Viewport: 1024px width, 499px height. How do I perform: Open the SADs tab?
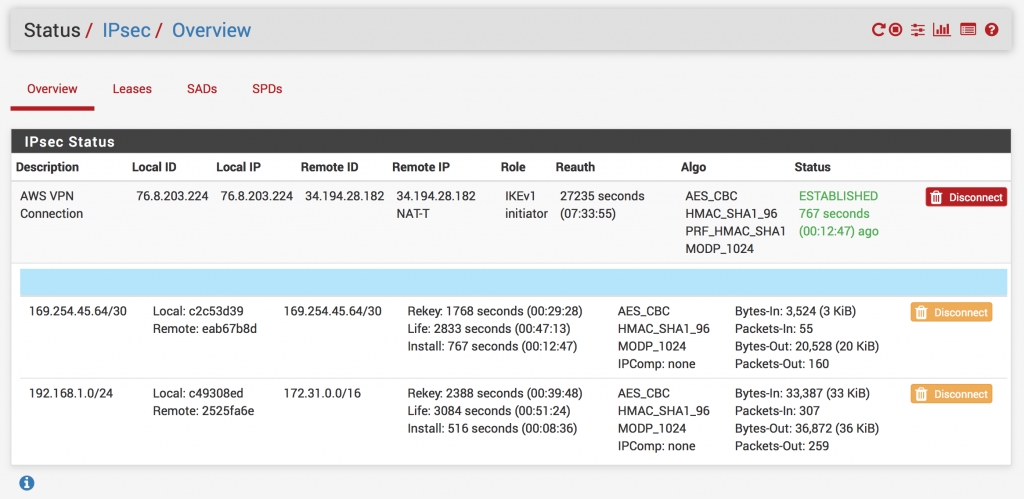(x=202, y=89)
